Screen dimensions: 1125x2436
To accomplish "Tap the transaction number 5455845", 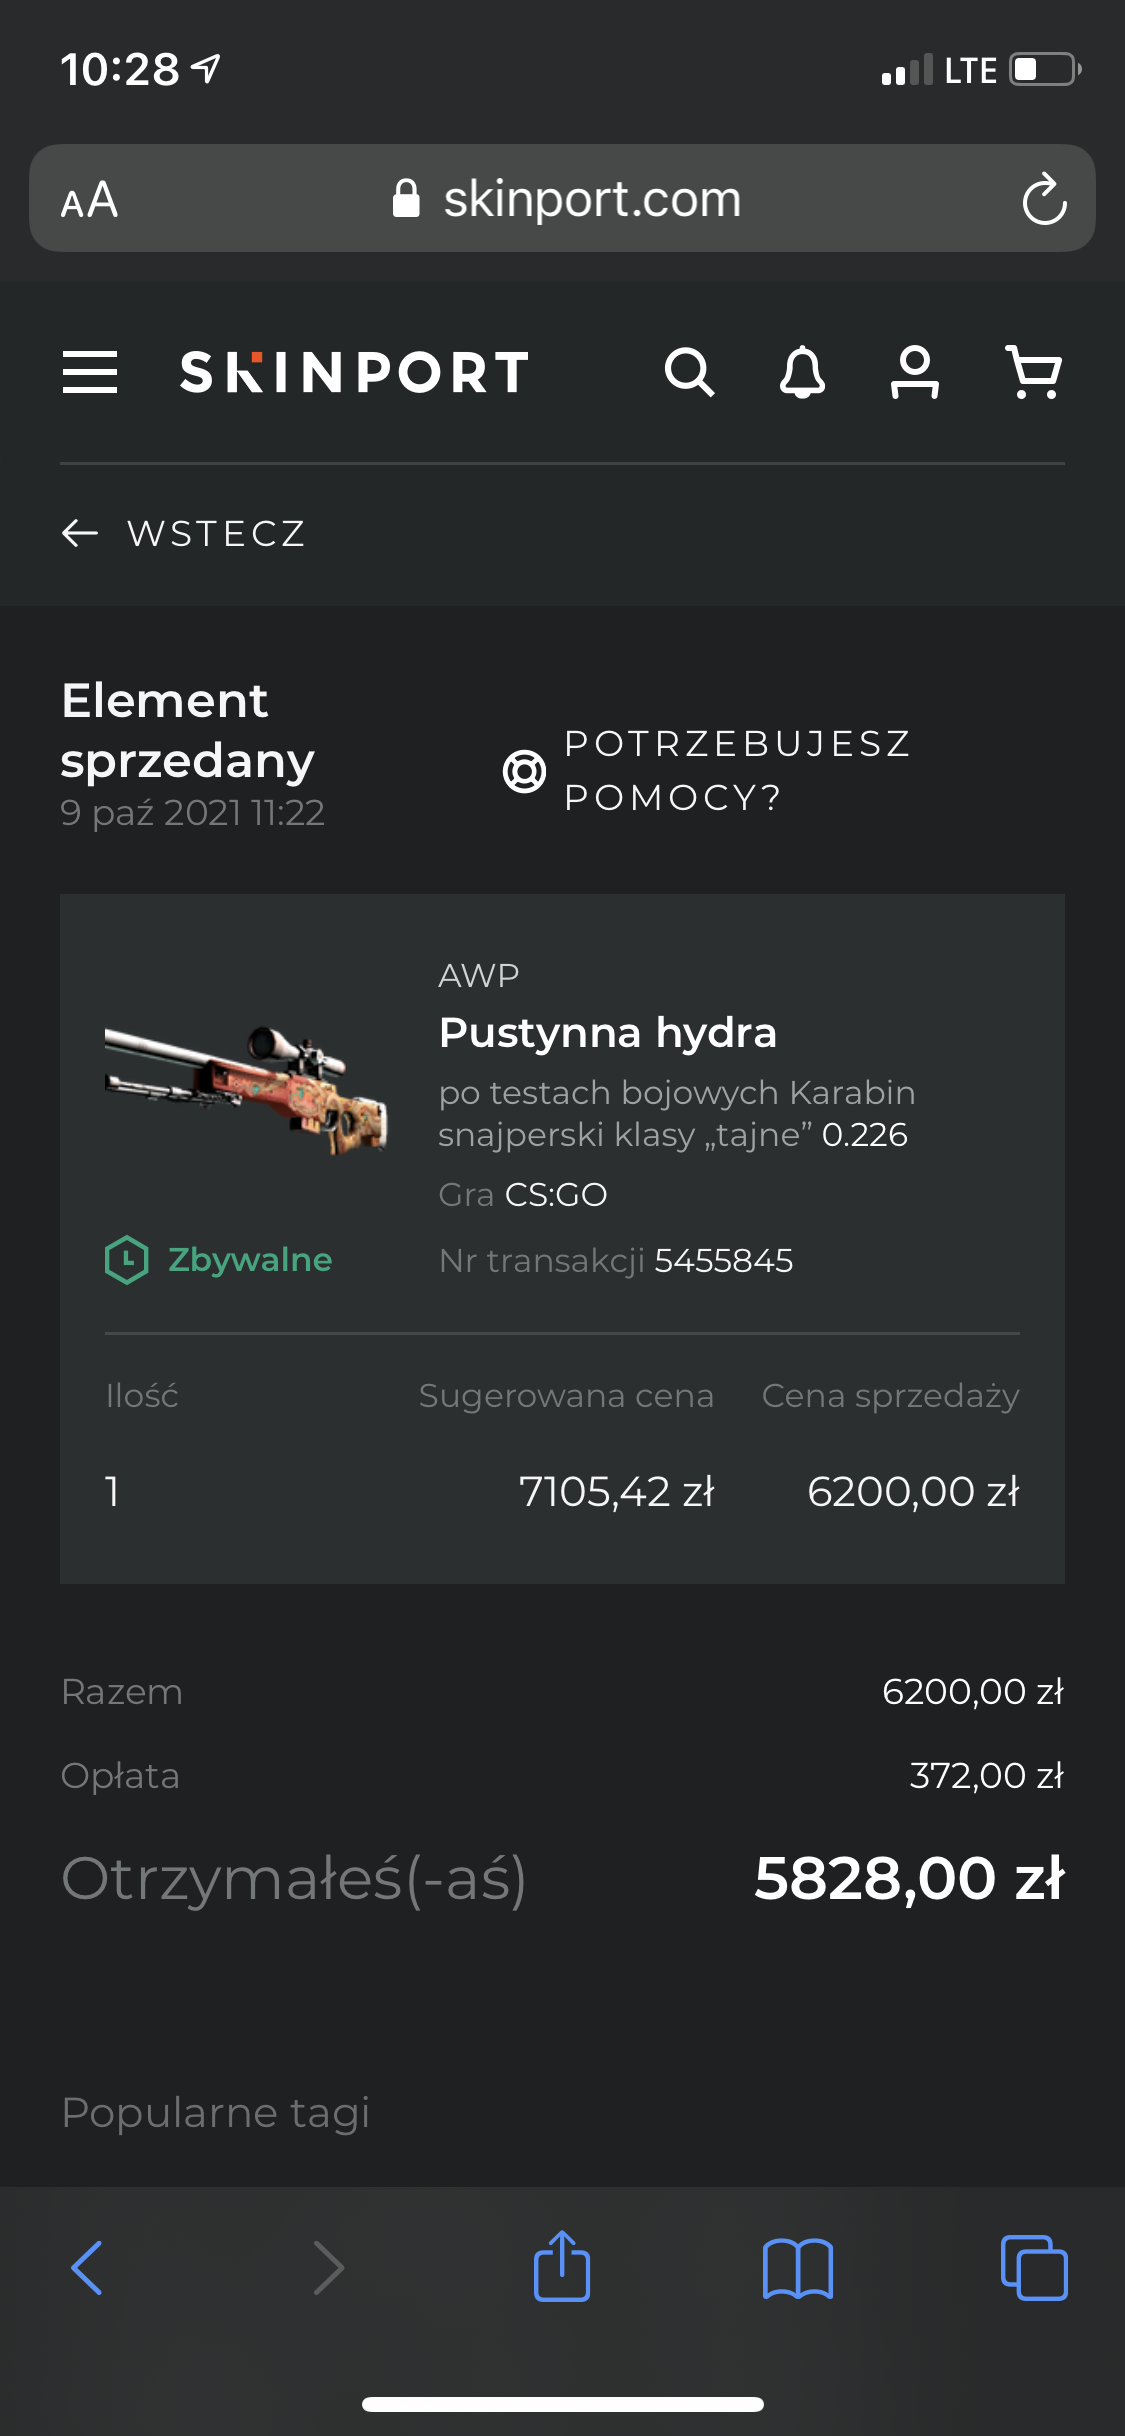I will tap(723, 1261).
